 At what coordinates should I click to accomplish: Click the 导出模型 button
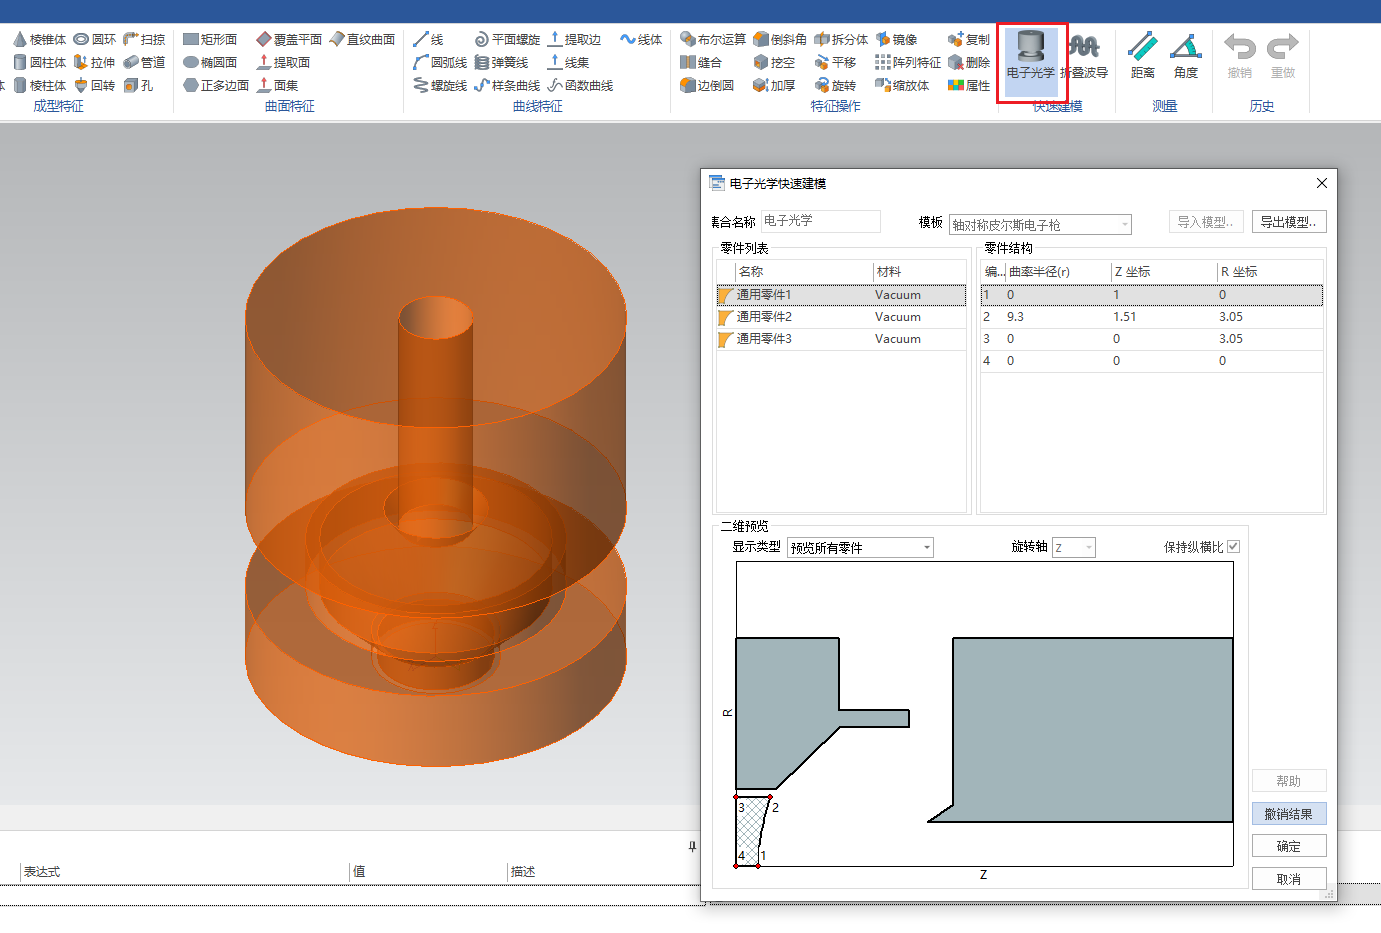1288,222
